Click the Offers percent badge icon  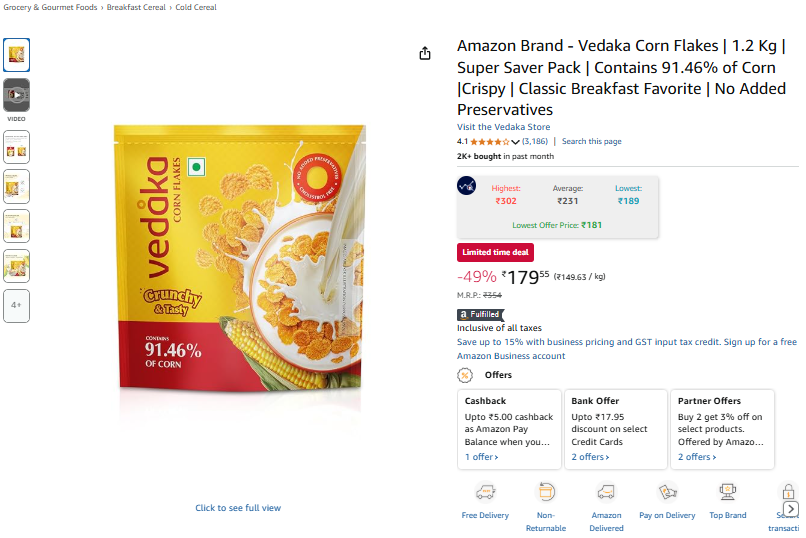[x=465, y=375]
